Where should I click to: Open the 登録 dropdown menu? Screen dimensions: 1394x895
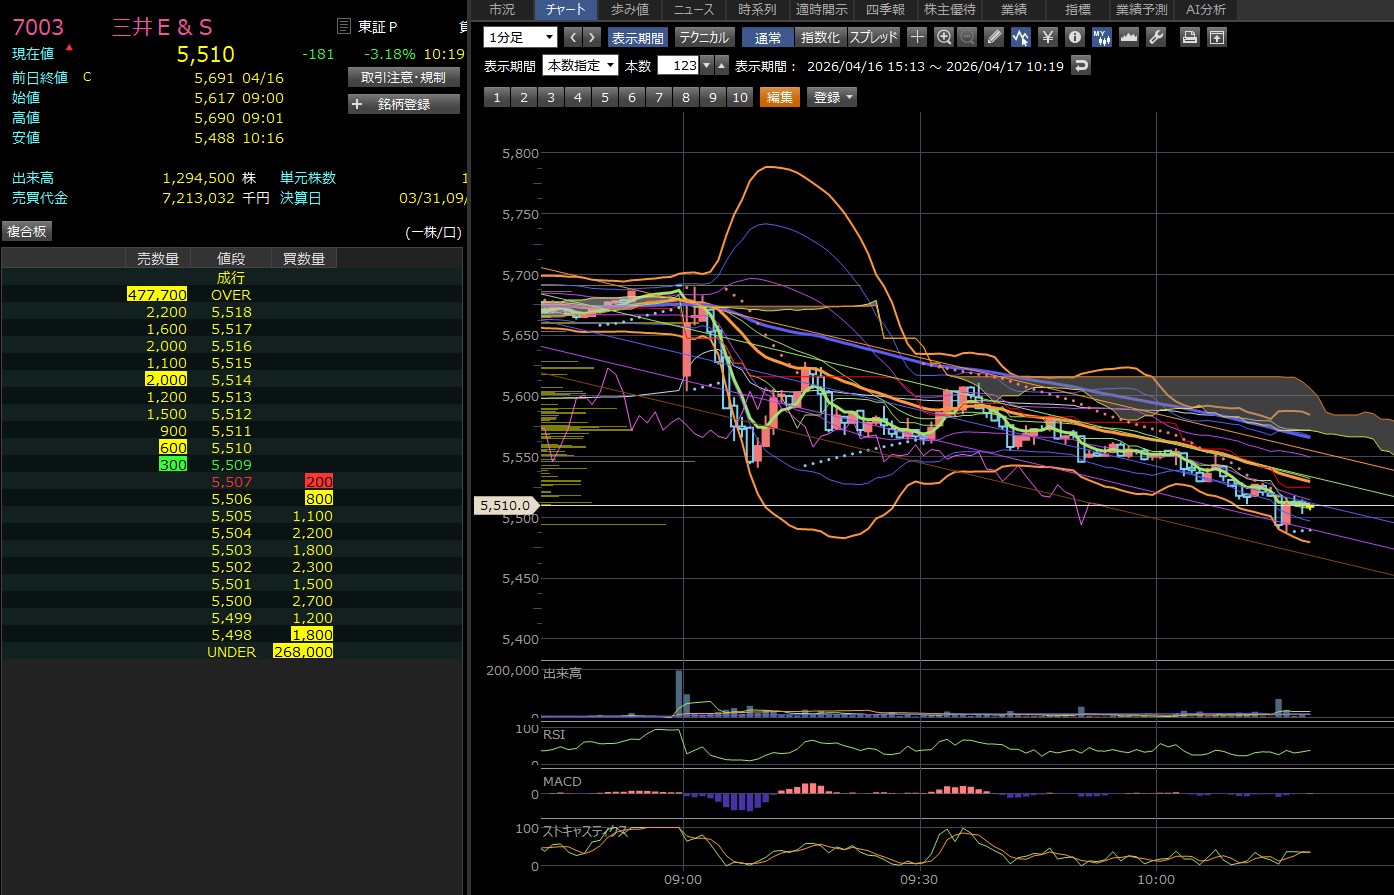(833, 97)
